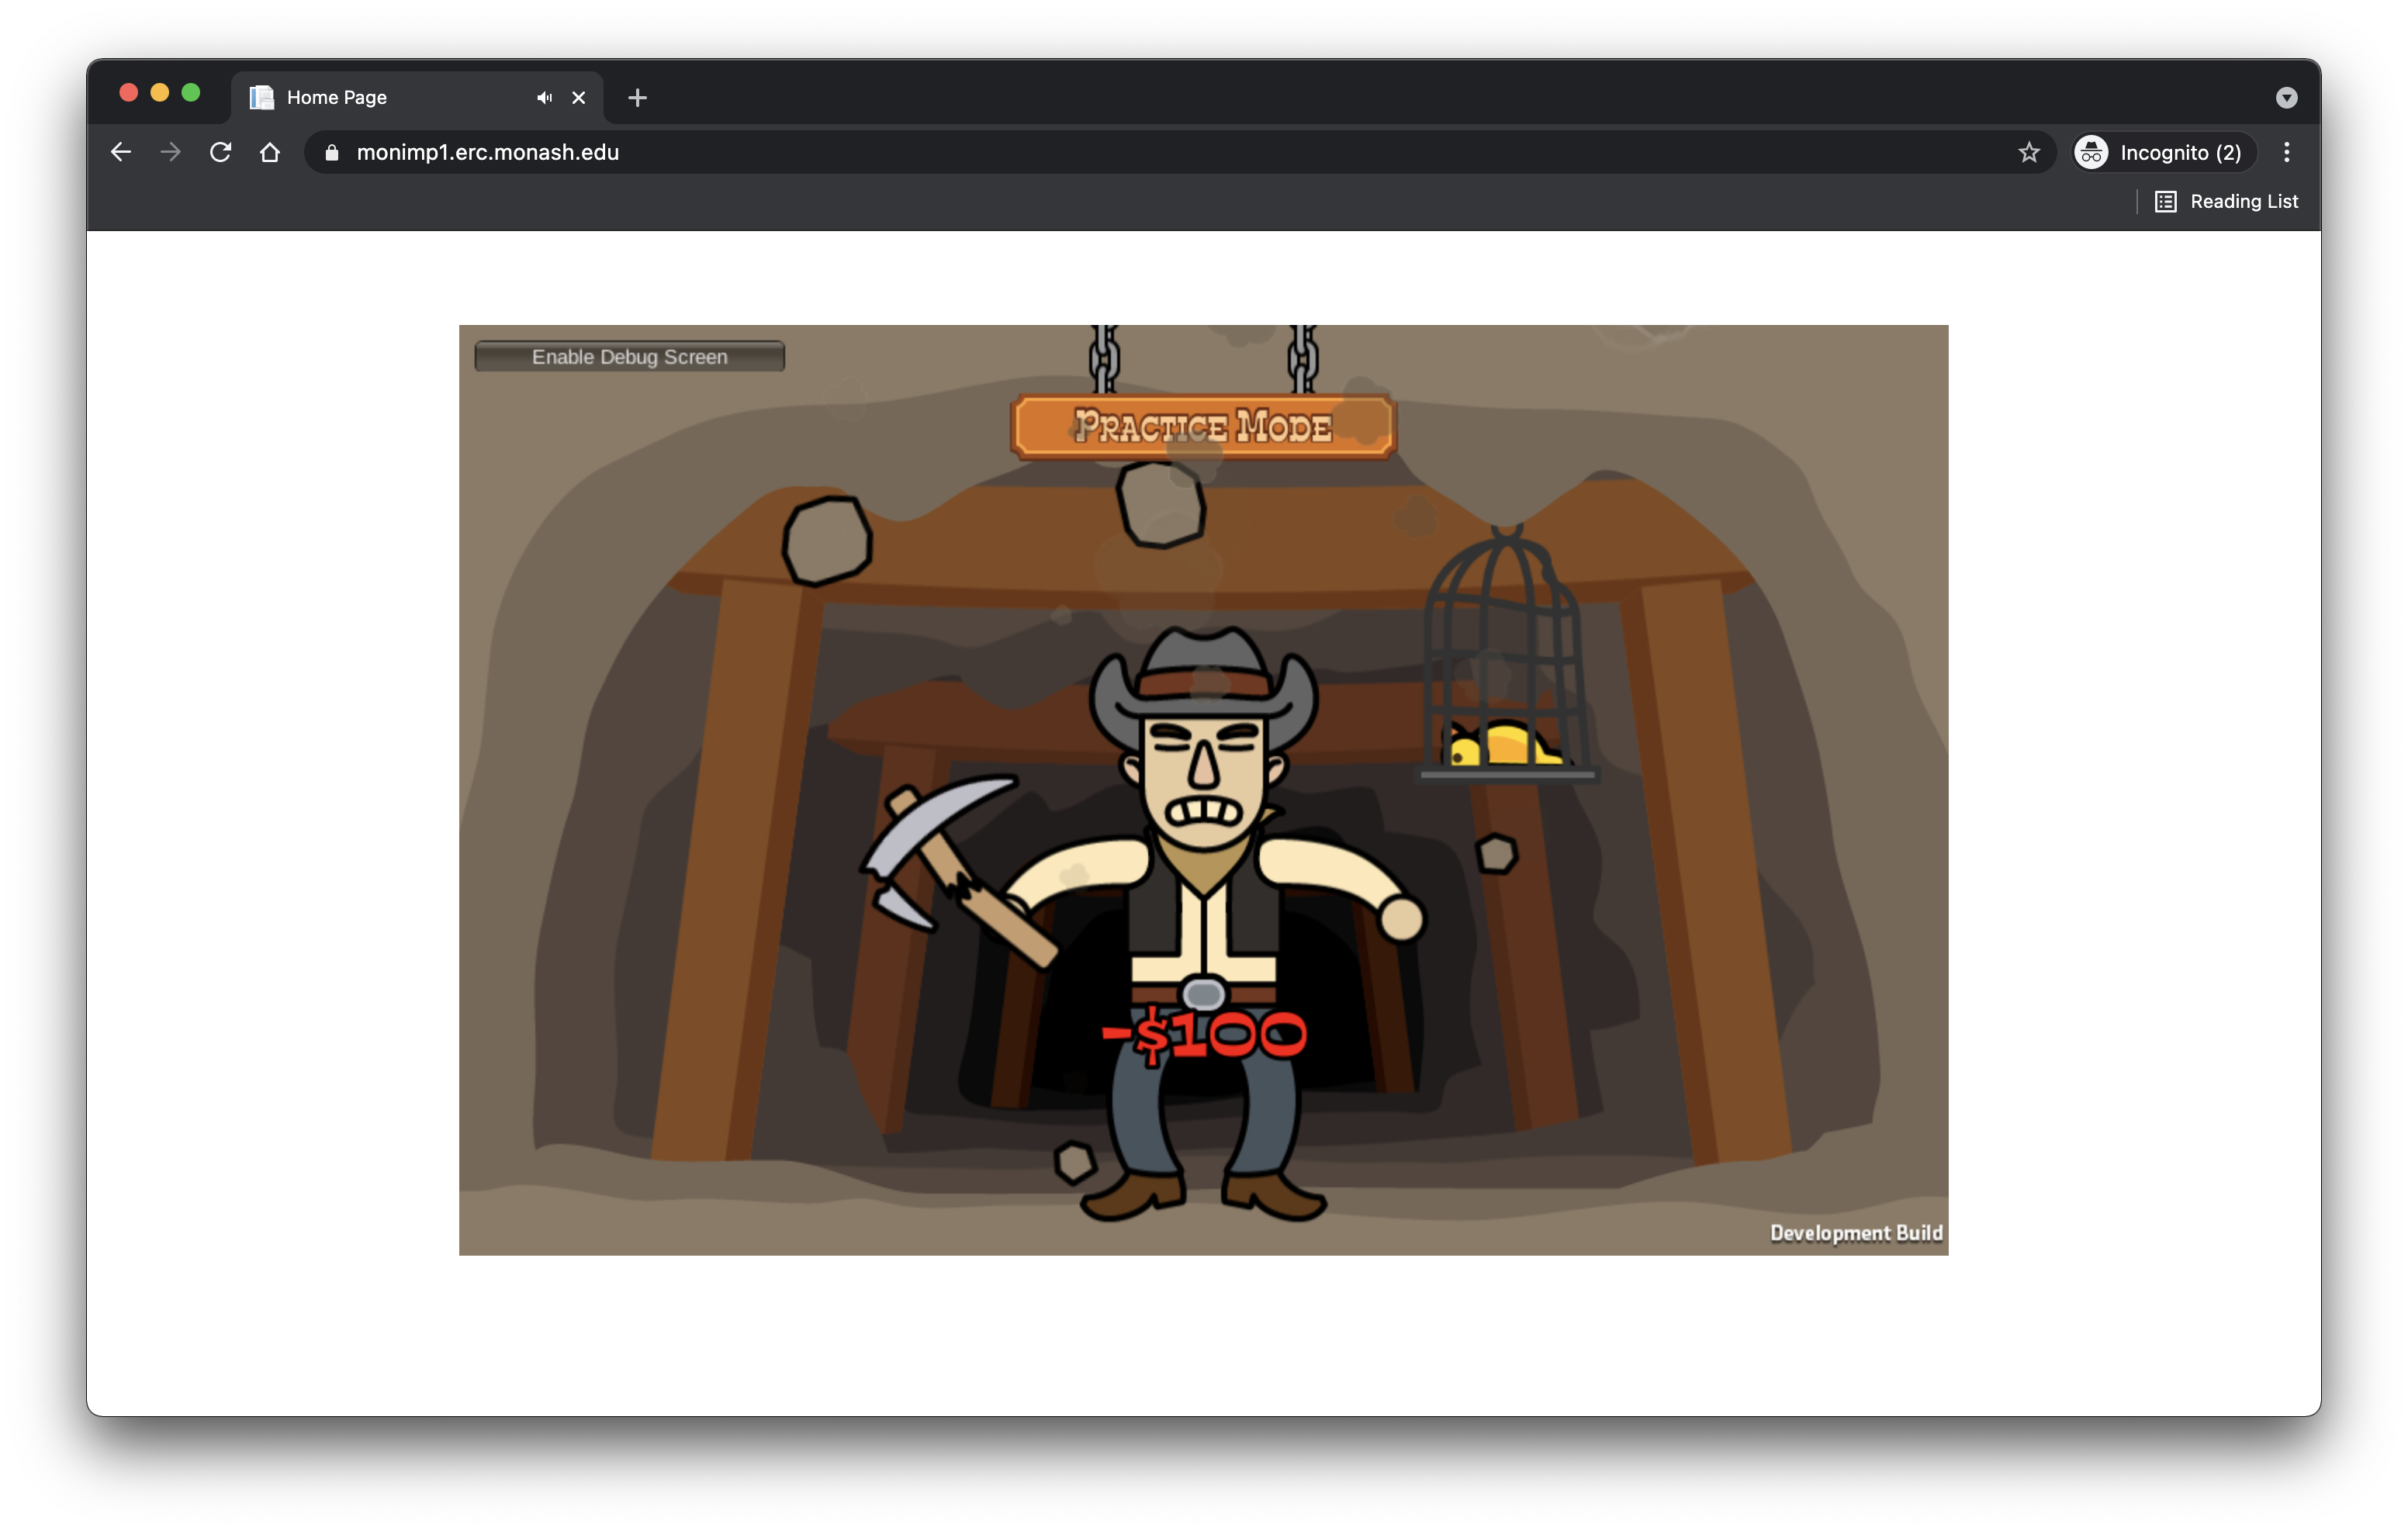Click the green macOS fullscreen button
The height and width of the screenshot is (1531, 2408).
pyautogui.click(x=191, y=93)
